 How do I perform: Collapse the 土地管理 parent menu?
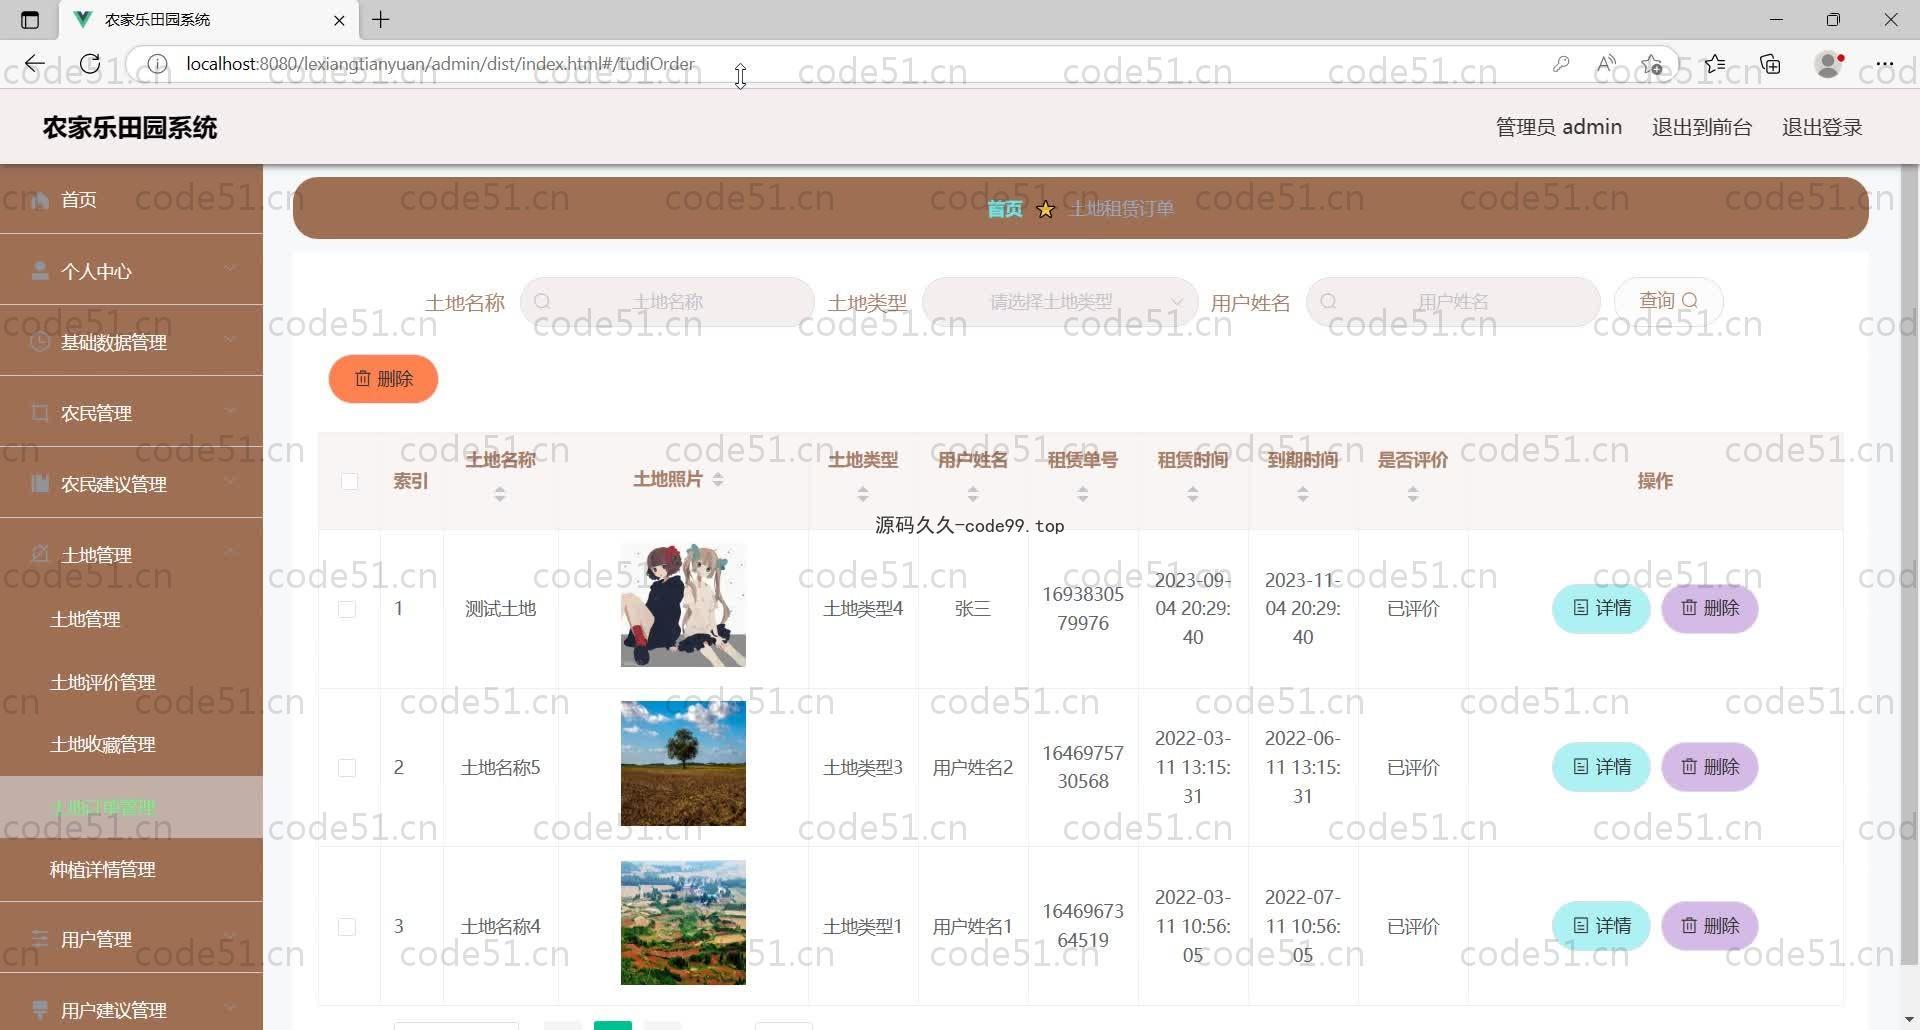(x=131, y=555)
